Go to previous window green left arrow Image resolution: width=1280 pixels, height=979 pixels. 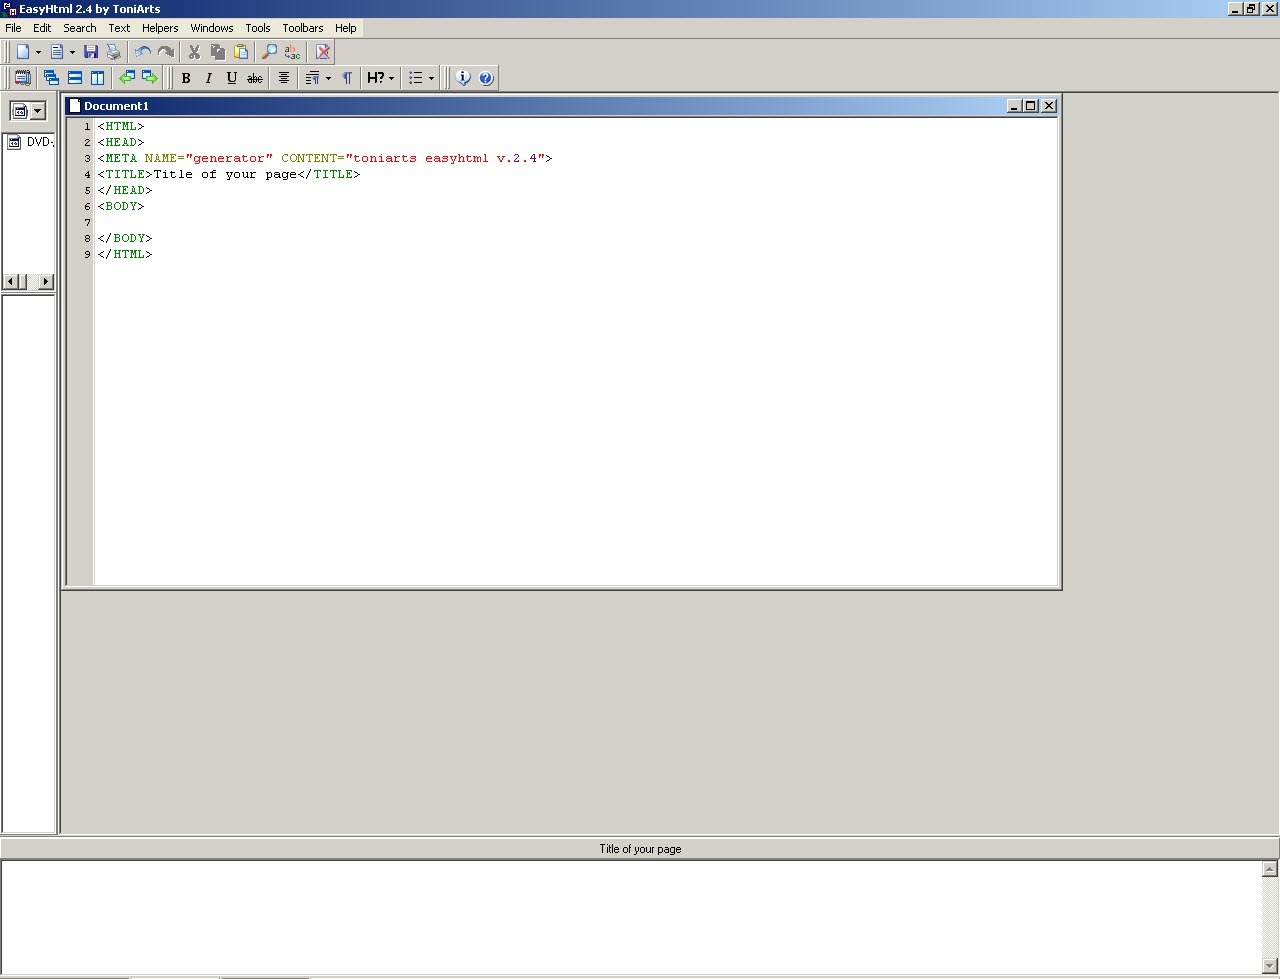point(127,78)
